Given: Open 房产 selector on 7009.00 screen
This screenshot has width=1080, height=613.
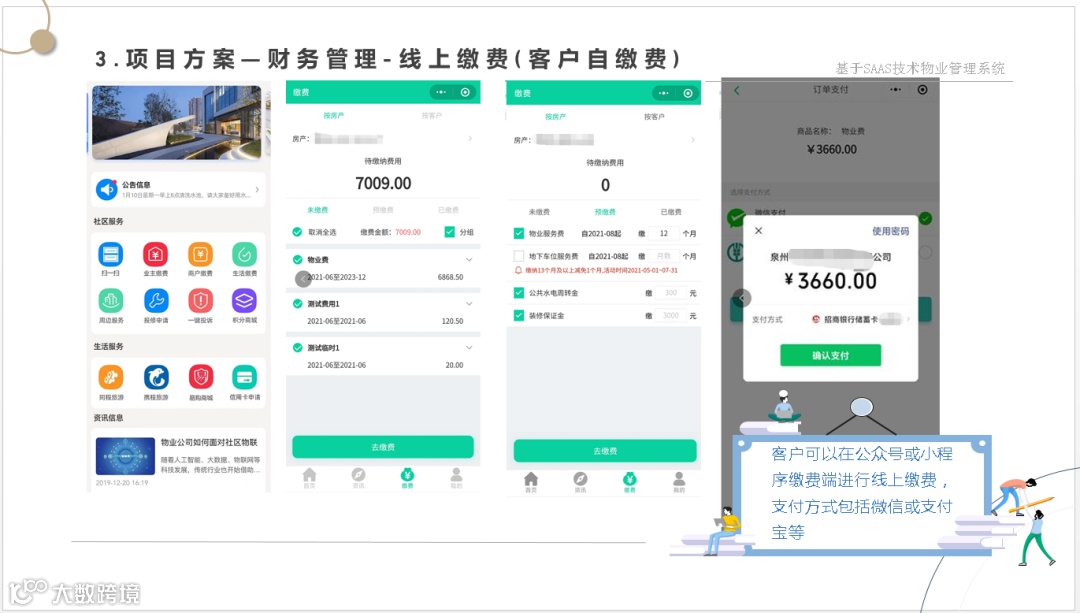Looking at the screenshot, I should click(383, 139).
